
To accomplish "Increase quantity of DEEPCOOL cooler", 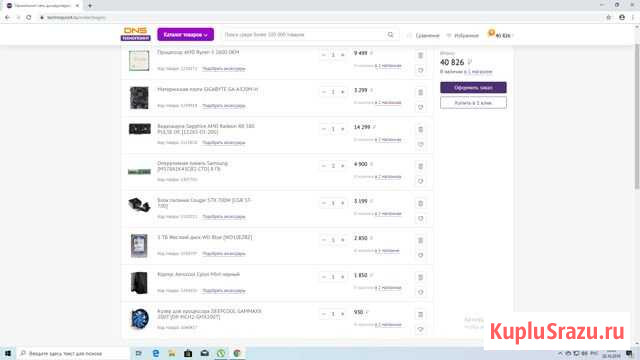I will [342, 314].
